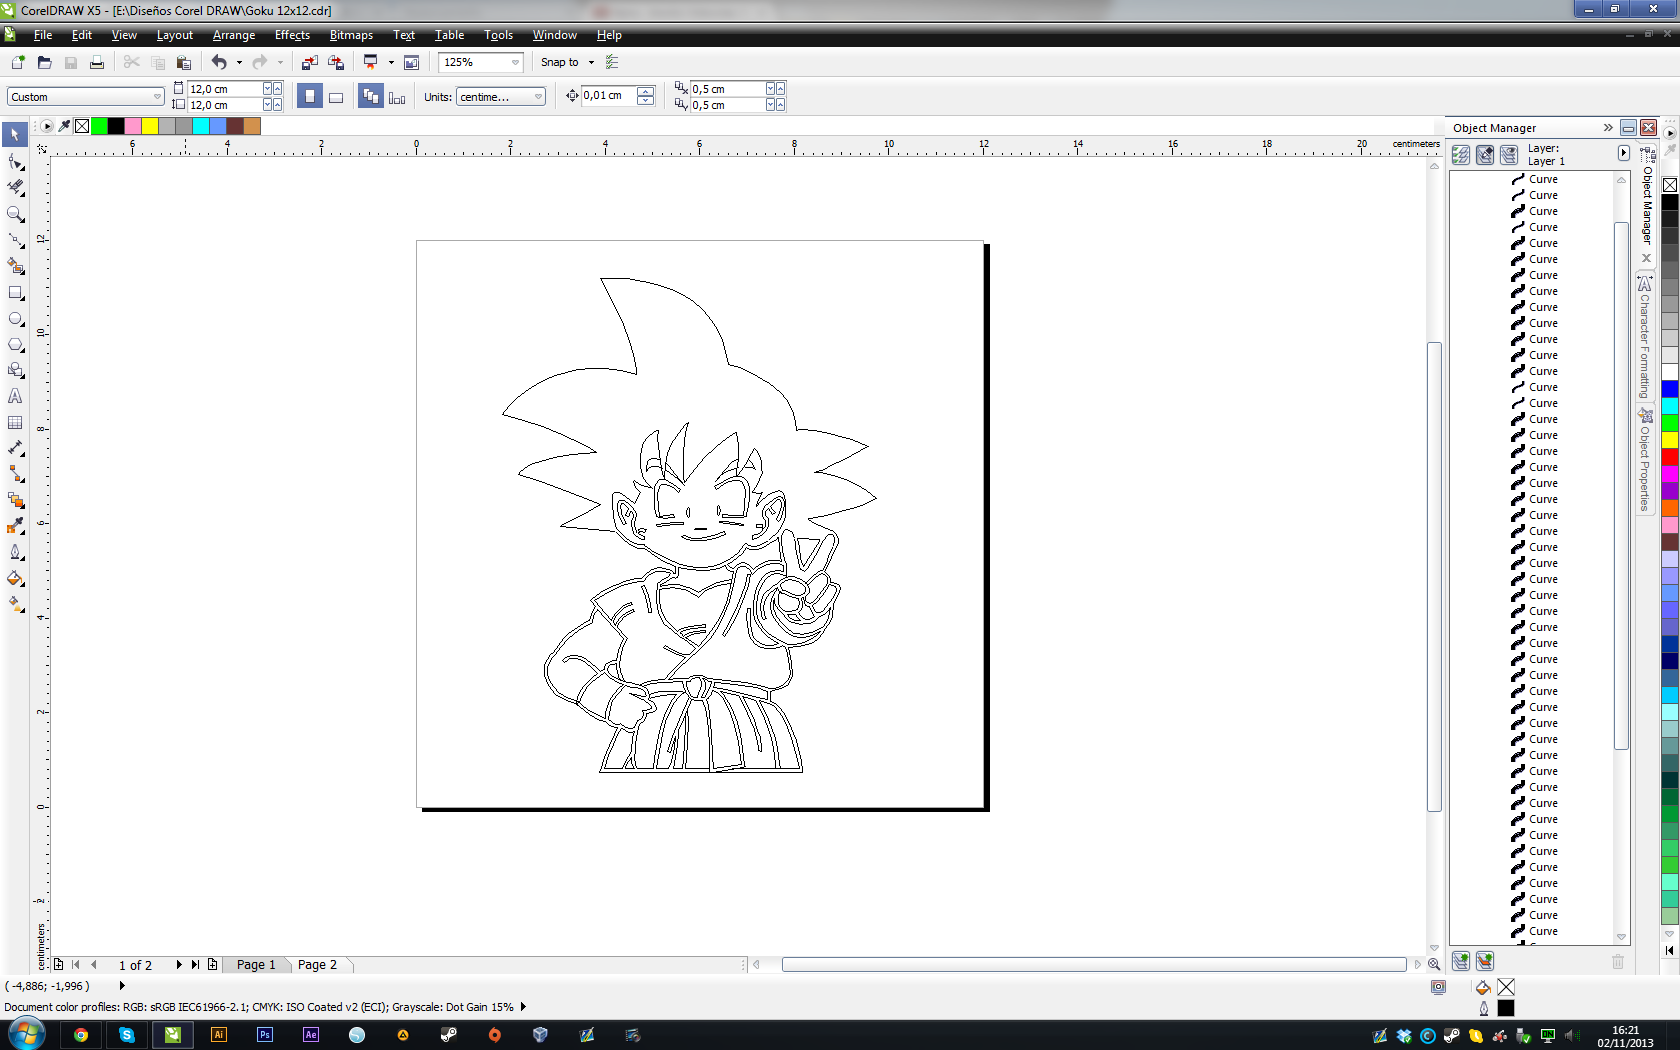Image resolution: width=1680 pixels, height=1050 pixels.
Task: Select the Outline Pen tool
Action: click(15, 553)
